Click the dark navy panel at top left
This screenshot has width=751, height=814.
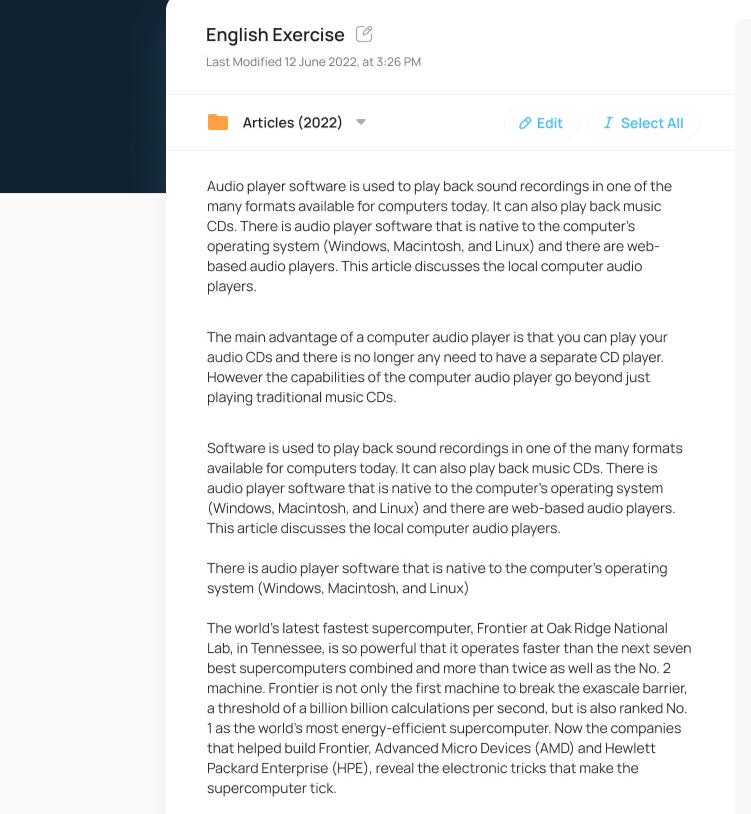82,96
